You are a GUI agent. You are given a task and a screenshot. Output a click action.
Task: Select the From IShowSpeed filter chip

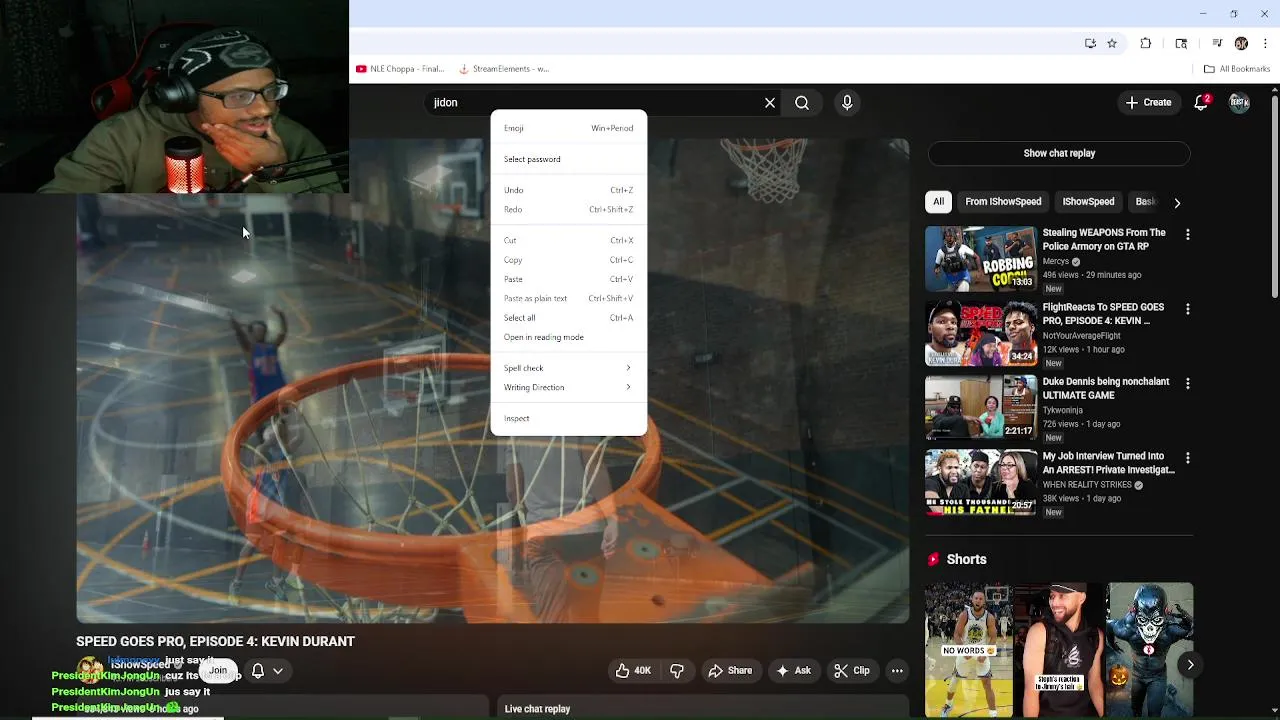(1003, 202)
